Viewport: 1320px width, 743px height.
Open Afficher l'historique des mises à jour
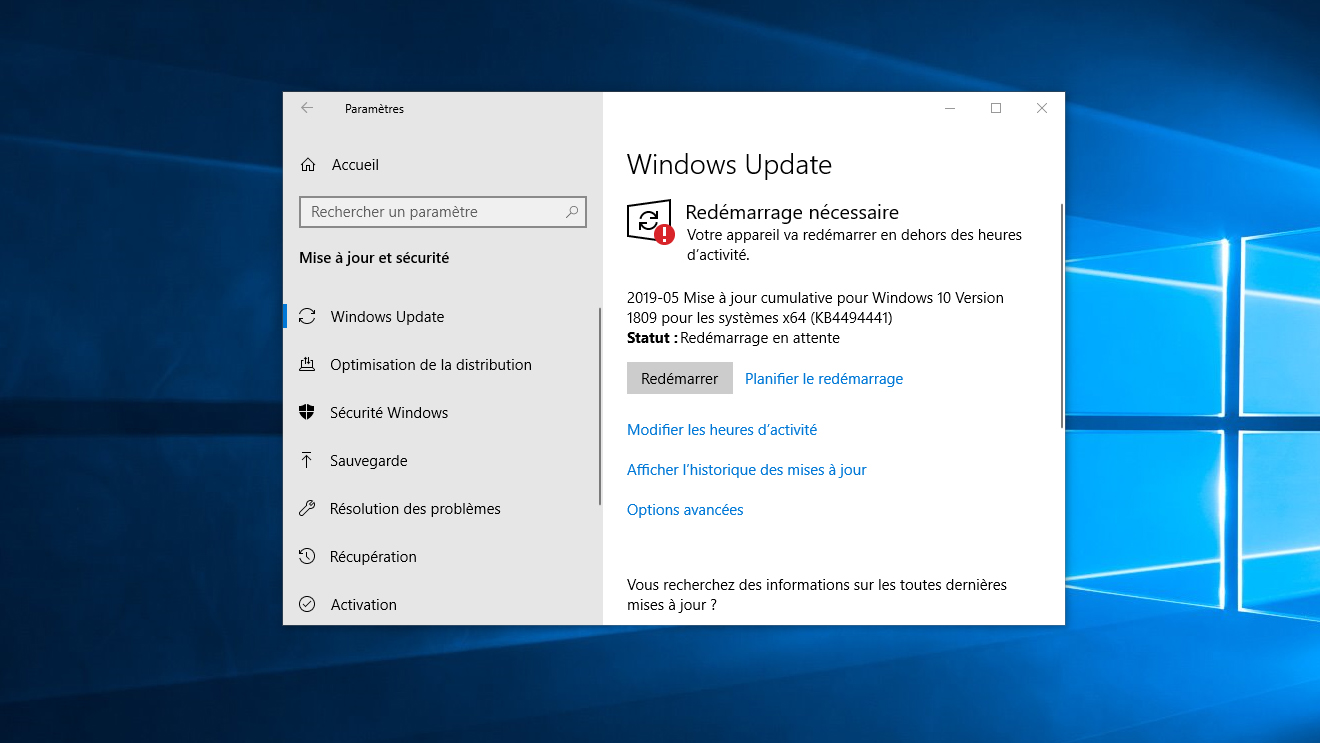click(x=747, y=470)
